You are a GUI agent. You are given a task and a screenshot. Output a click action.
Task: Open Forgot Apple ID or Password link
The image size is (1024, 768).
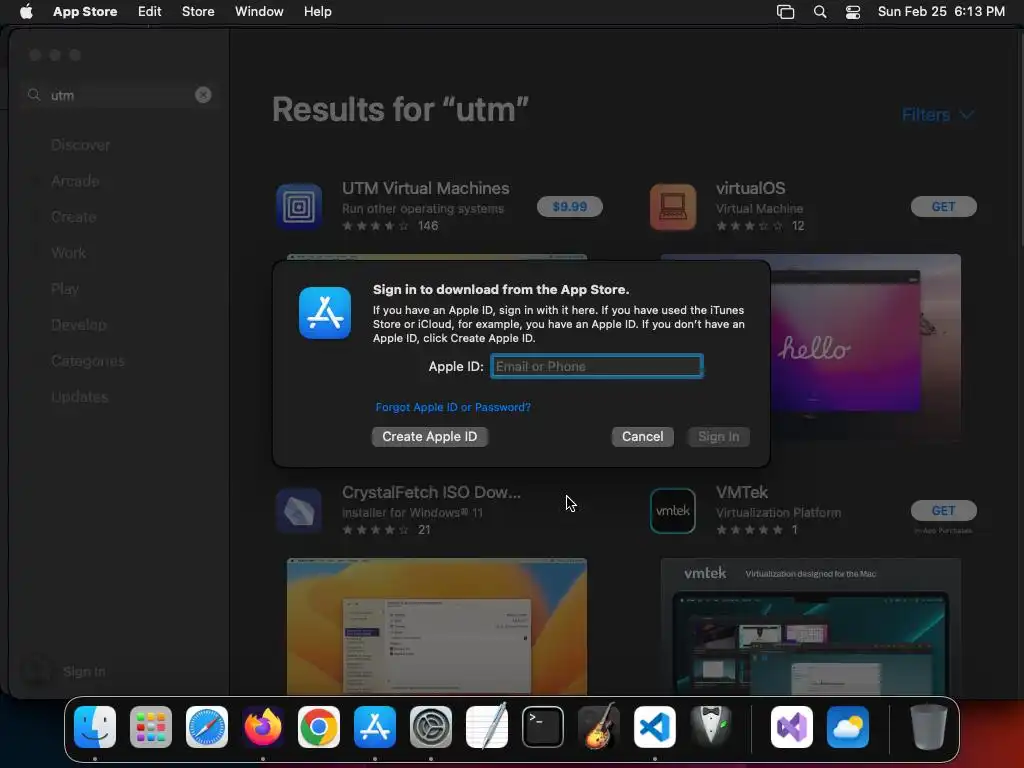[453, 407]
